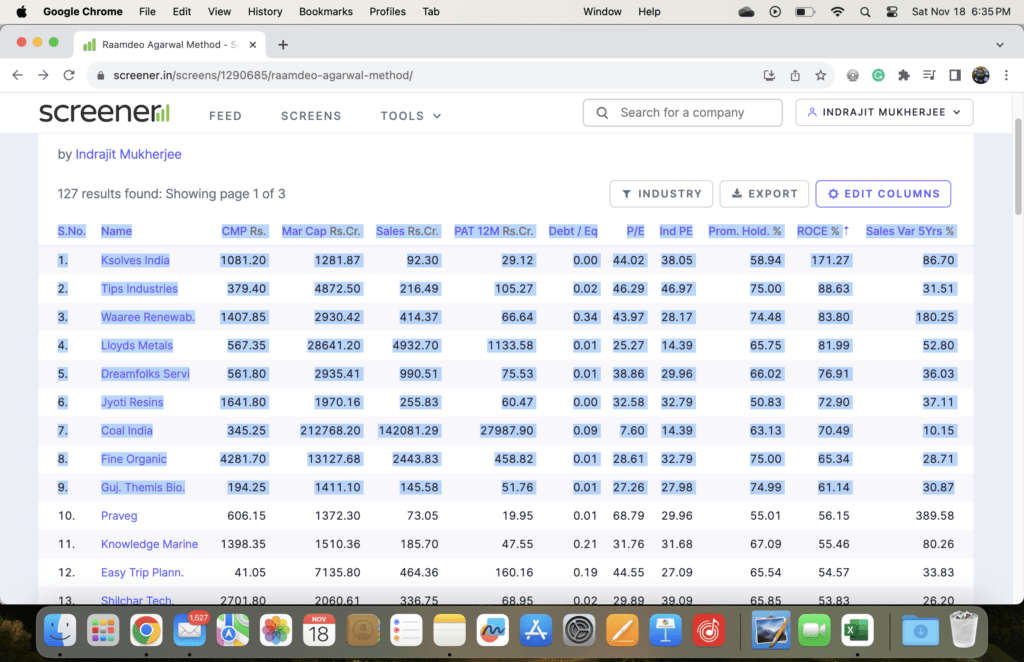Sort by Sales Var 5Yrs % column
Viewport: 1024px width, 662px height.
pos(910,231)
